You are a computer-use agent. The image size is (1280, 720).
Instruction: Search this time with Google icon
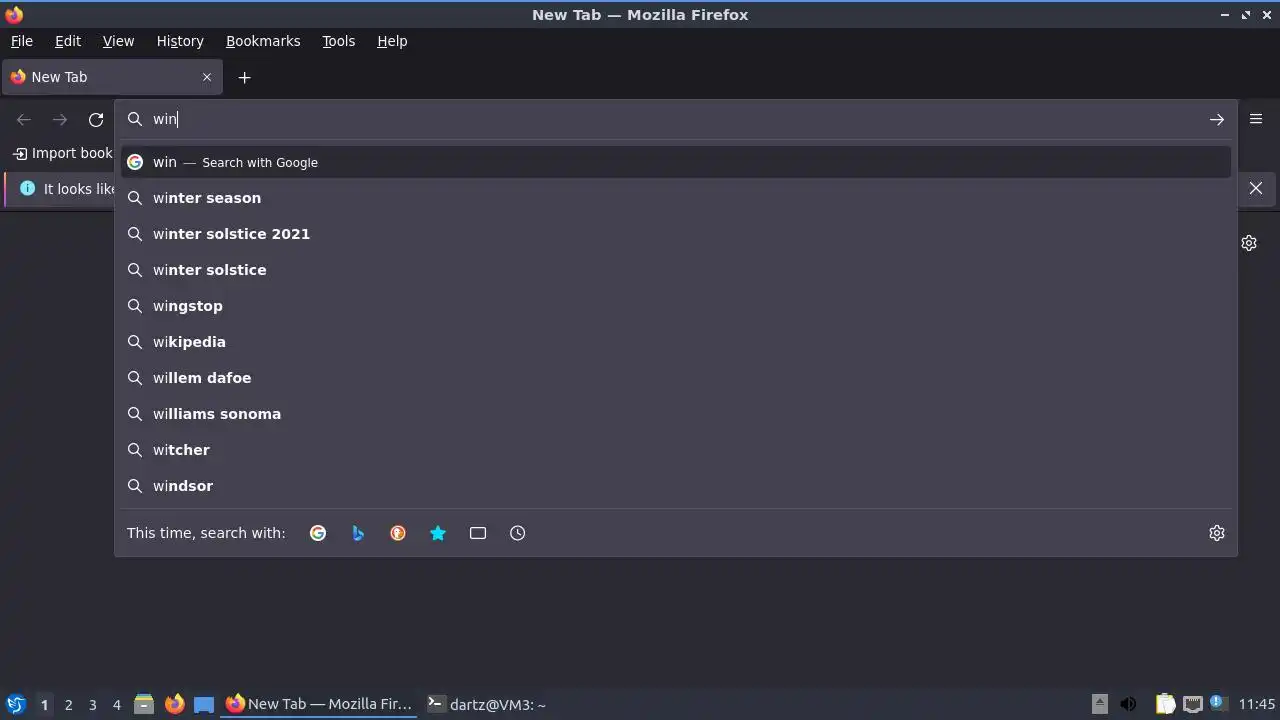pyautogui.click(x=318, y=533)
